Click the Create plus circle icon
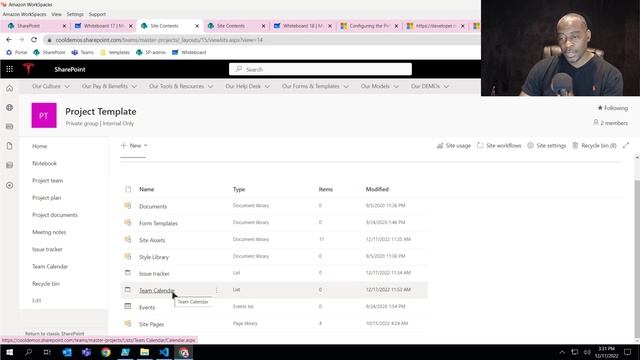This screenshot has width=640, height=360. [9, 185]
